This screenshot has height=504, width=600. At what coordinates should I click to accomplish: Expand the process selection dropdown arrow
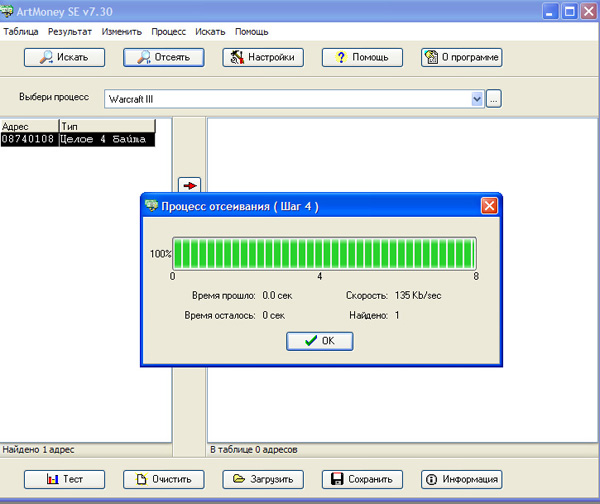pos(477,99)
